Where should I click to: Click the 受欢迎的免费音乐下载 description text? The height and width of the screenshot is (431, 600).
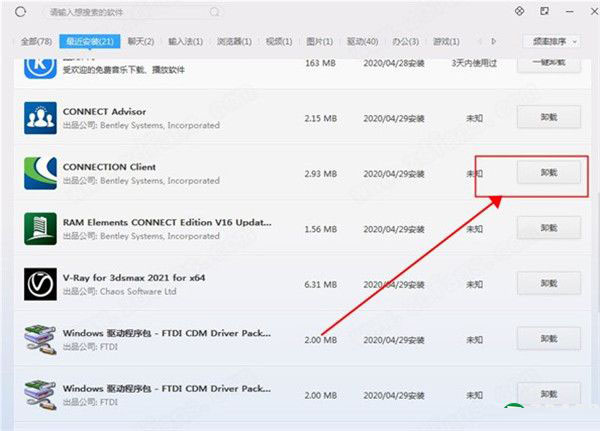(124, 70)
